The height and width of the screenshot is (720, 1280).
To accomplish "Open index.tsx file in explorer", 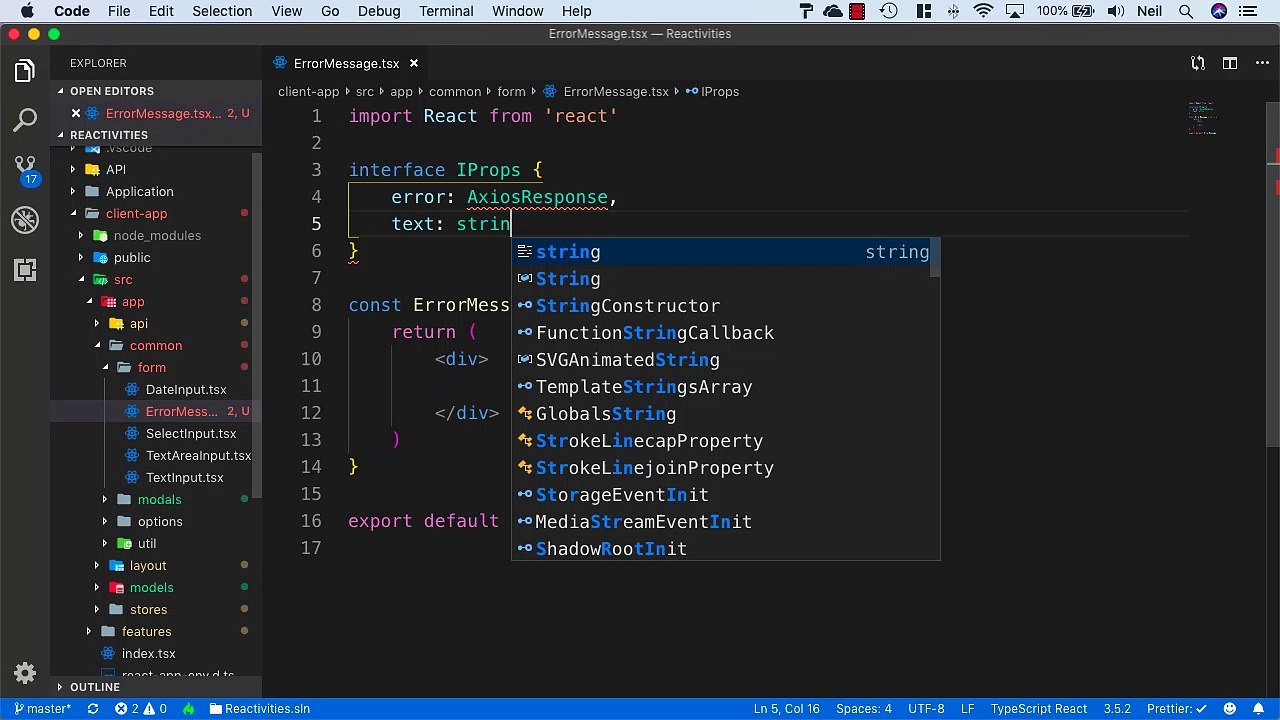I will (x=148, y=653).
